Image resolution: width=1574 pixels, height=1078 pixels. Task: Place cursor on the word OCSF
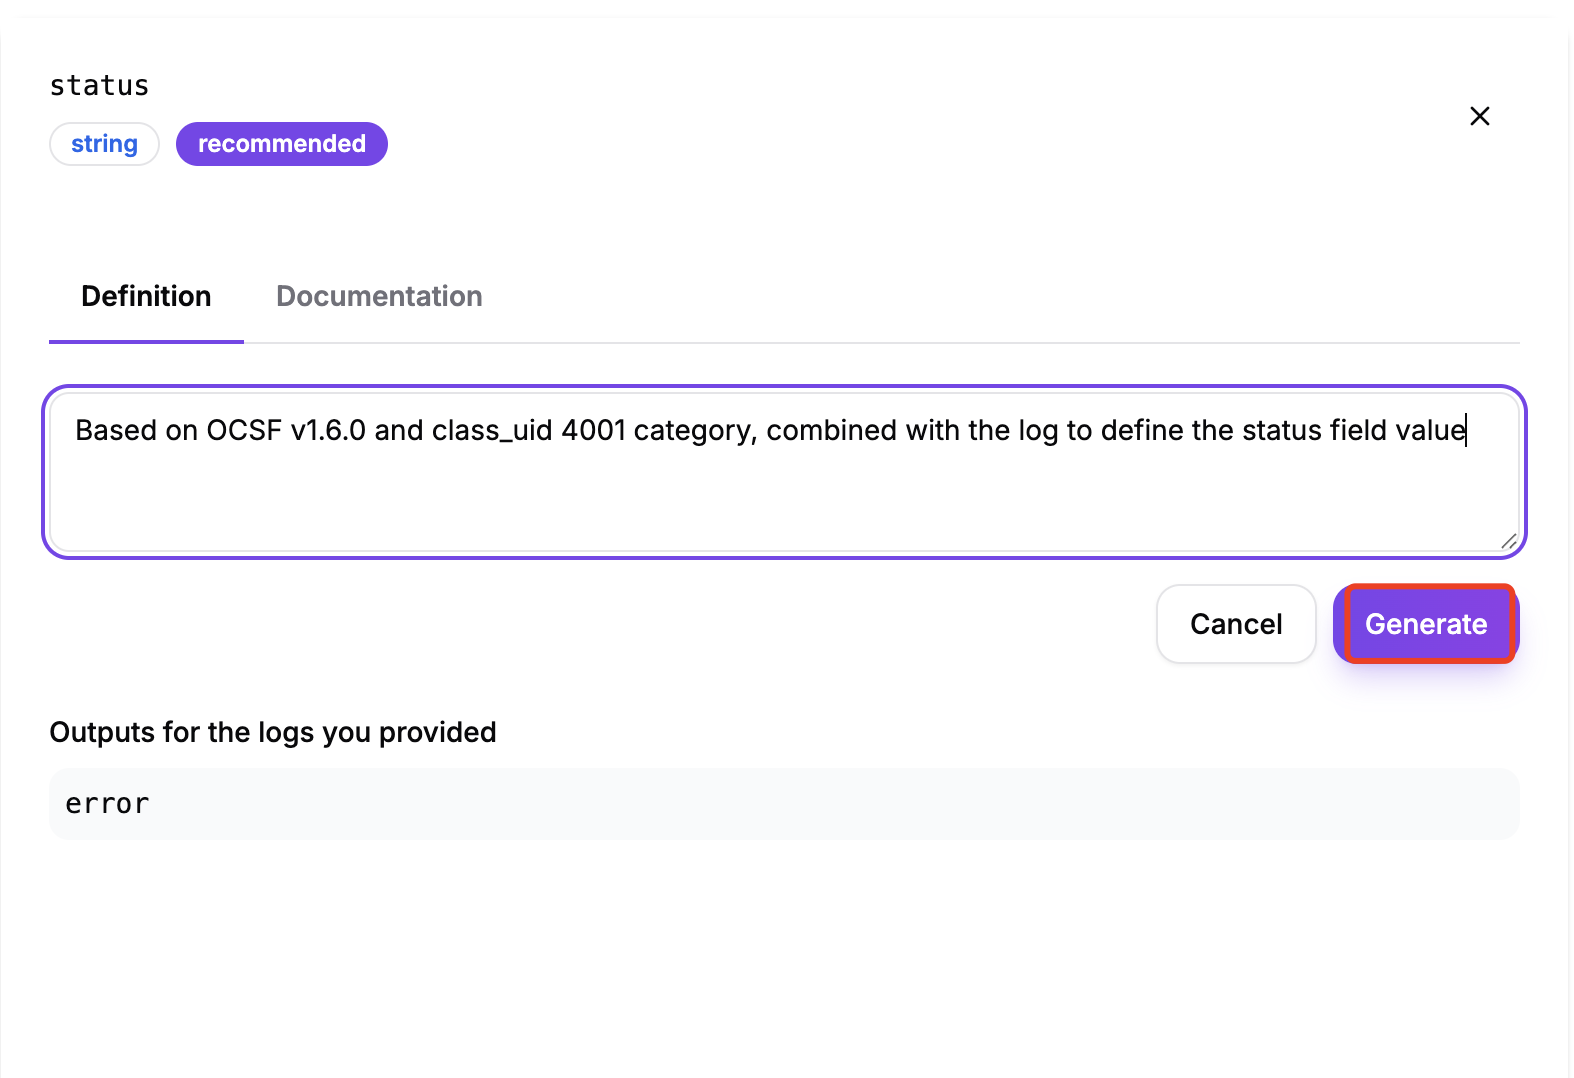(244, 431)
